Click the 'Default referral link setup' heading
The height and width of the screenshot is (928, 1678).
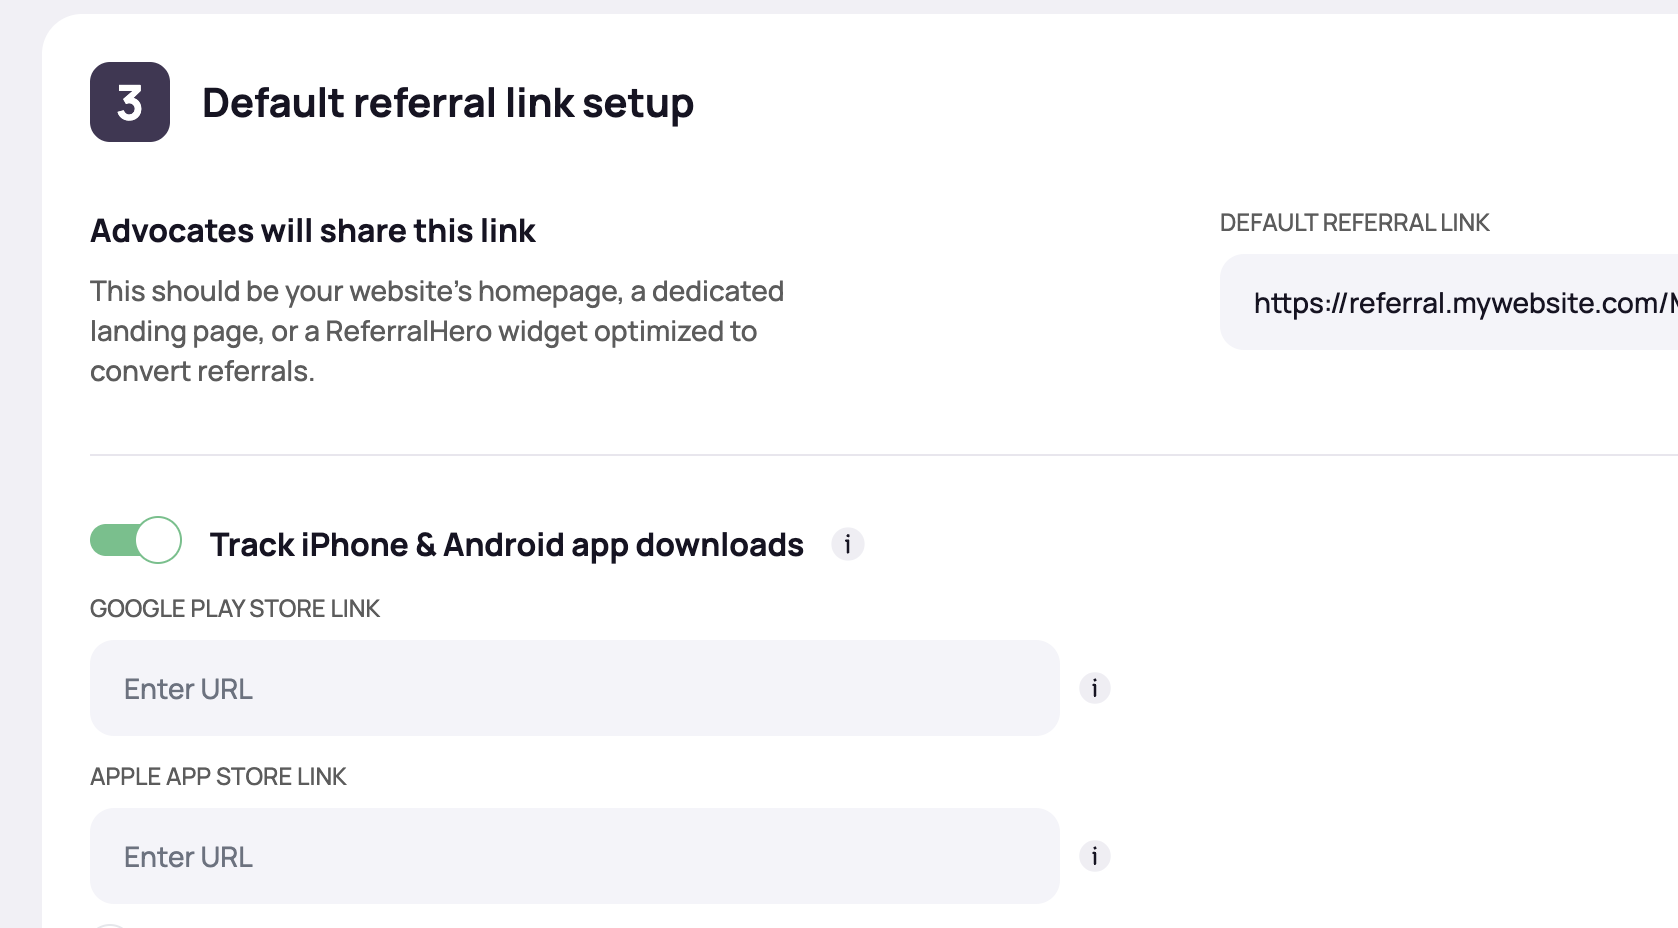(447, 102)
